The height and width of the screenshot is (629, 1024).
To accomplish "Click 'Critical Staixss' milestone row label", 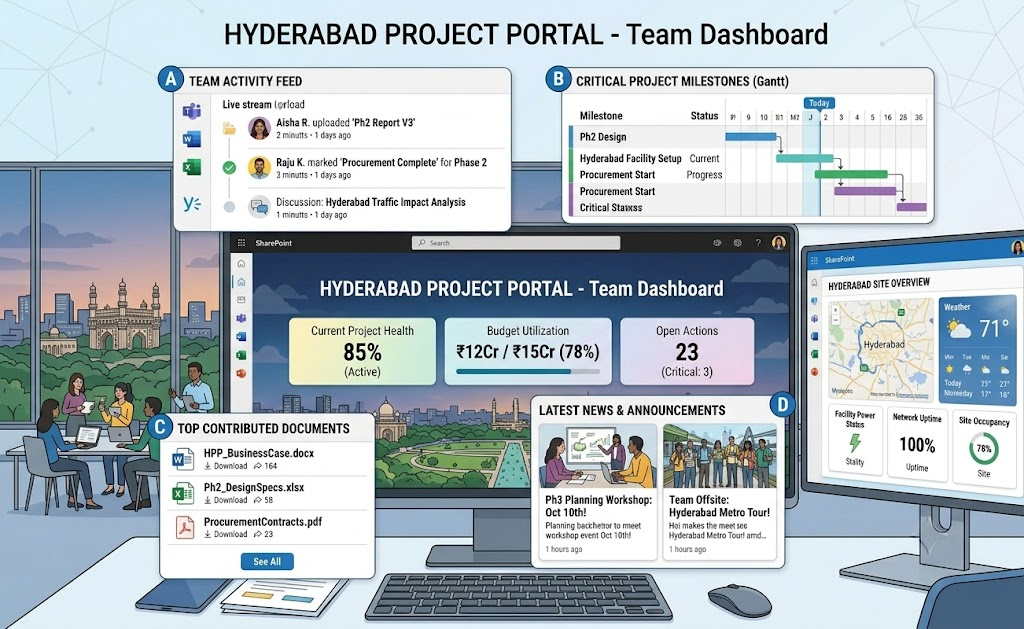I will (611, 208).
